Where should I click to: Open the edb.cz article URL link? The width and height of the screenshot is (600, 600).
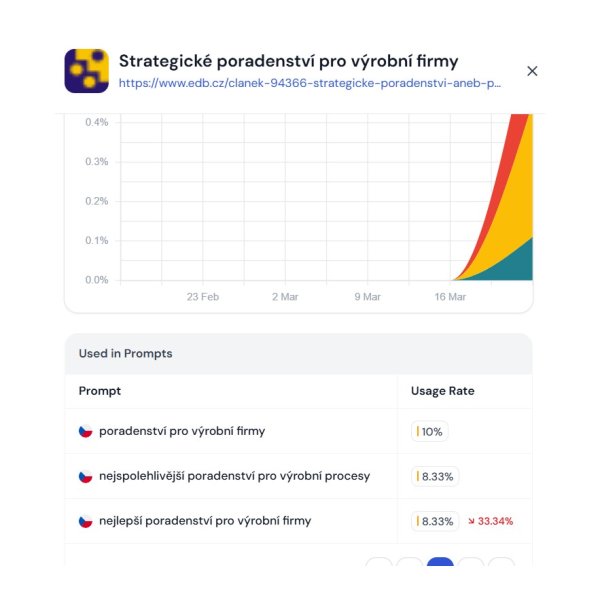coord(309,84)
